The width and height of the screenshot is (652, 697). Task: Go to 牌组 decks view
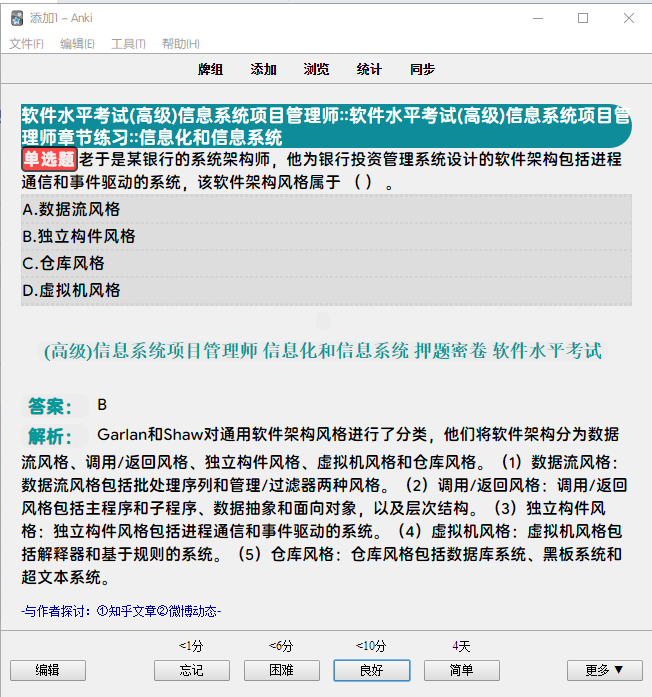tap(210, 69)
